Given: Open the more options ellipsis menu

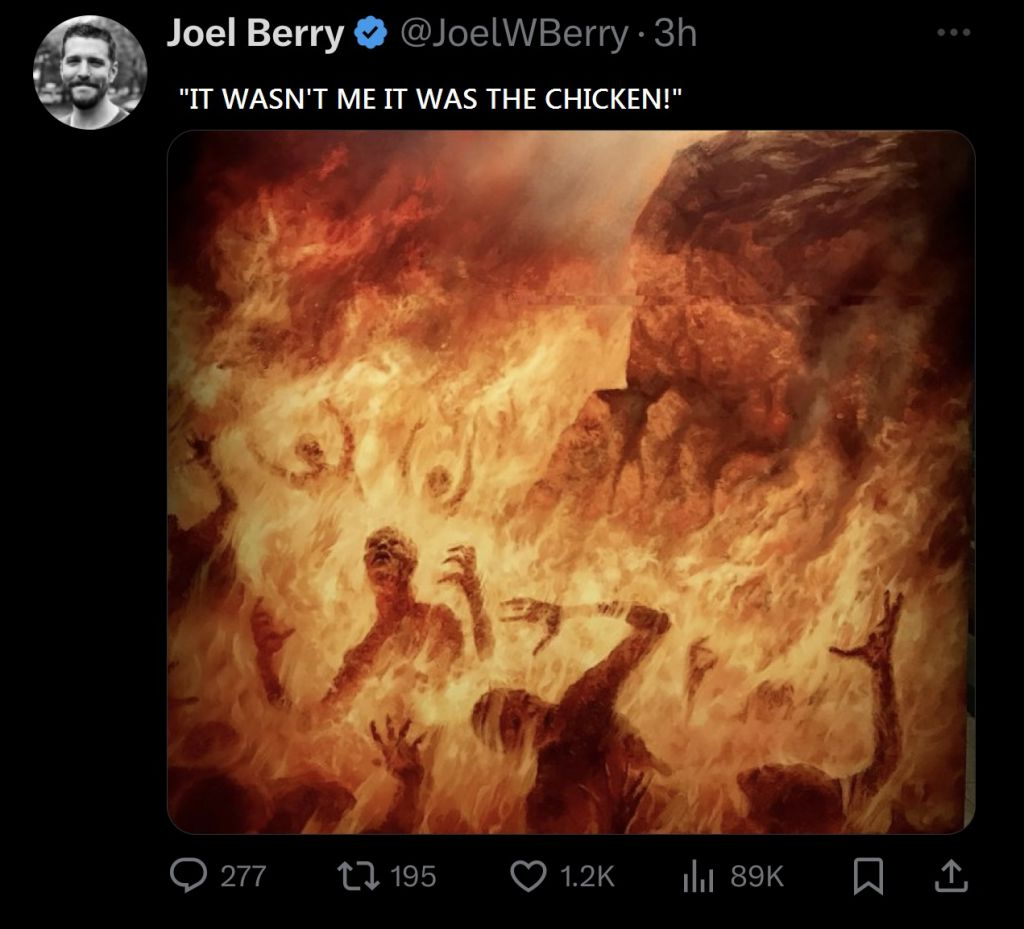Looking at the screenshot, I should (x=953, y=32).
